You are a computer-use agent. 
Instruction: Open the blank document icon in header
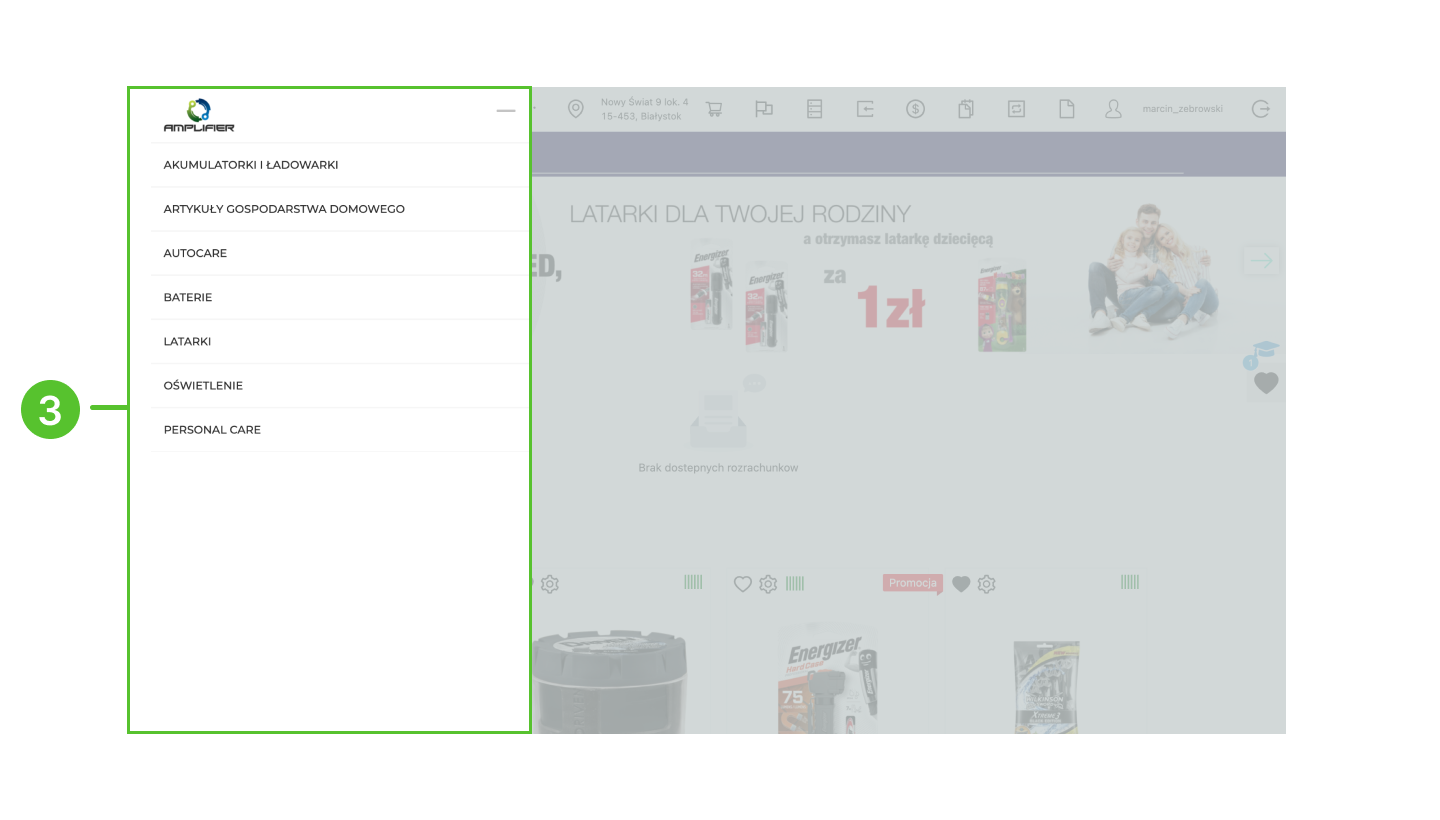coord(1066,109)
